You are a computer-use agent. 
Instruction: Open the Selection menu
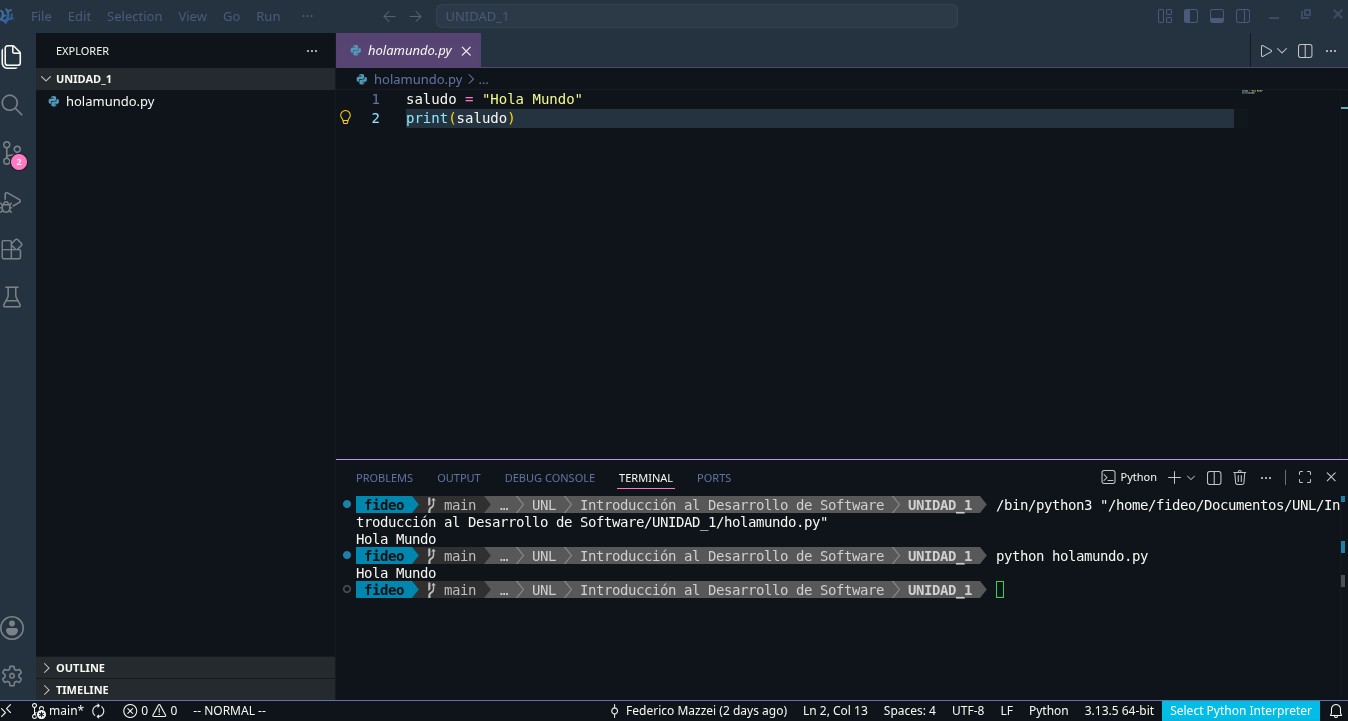point(134,16)
